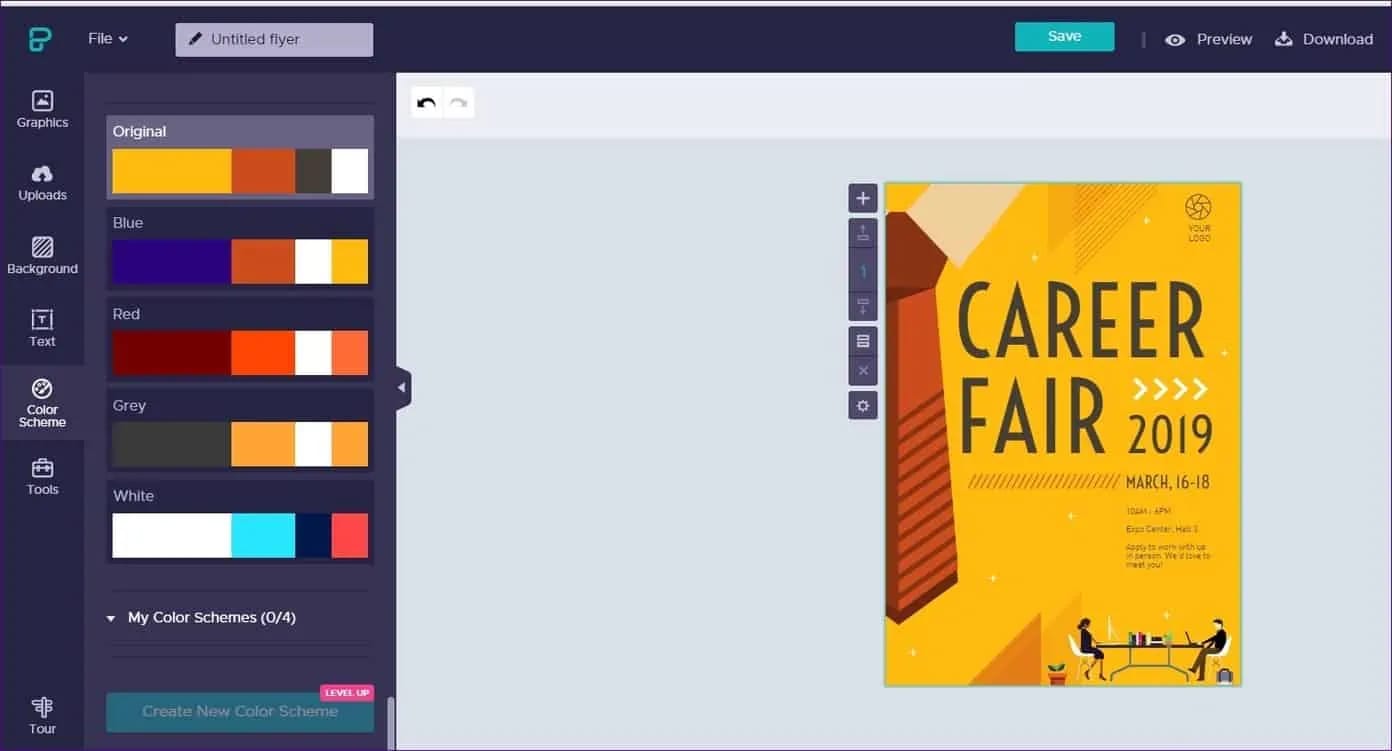
Task: Apply the Blue color scheme
Action: pos(240,249)
